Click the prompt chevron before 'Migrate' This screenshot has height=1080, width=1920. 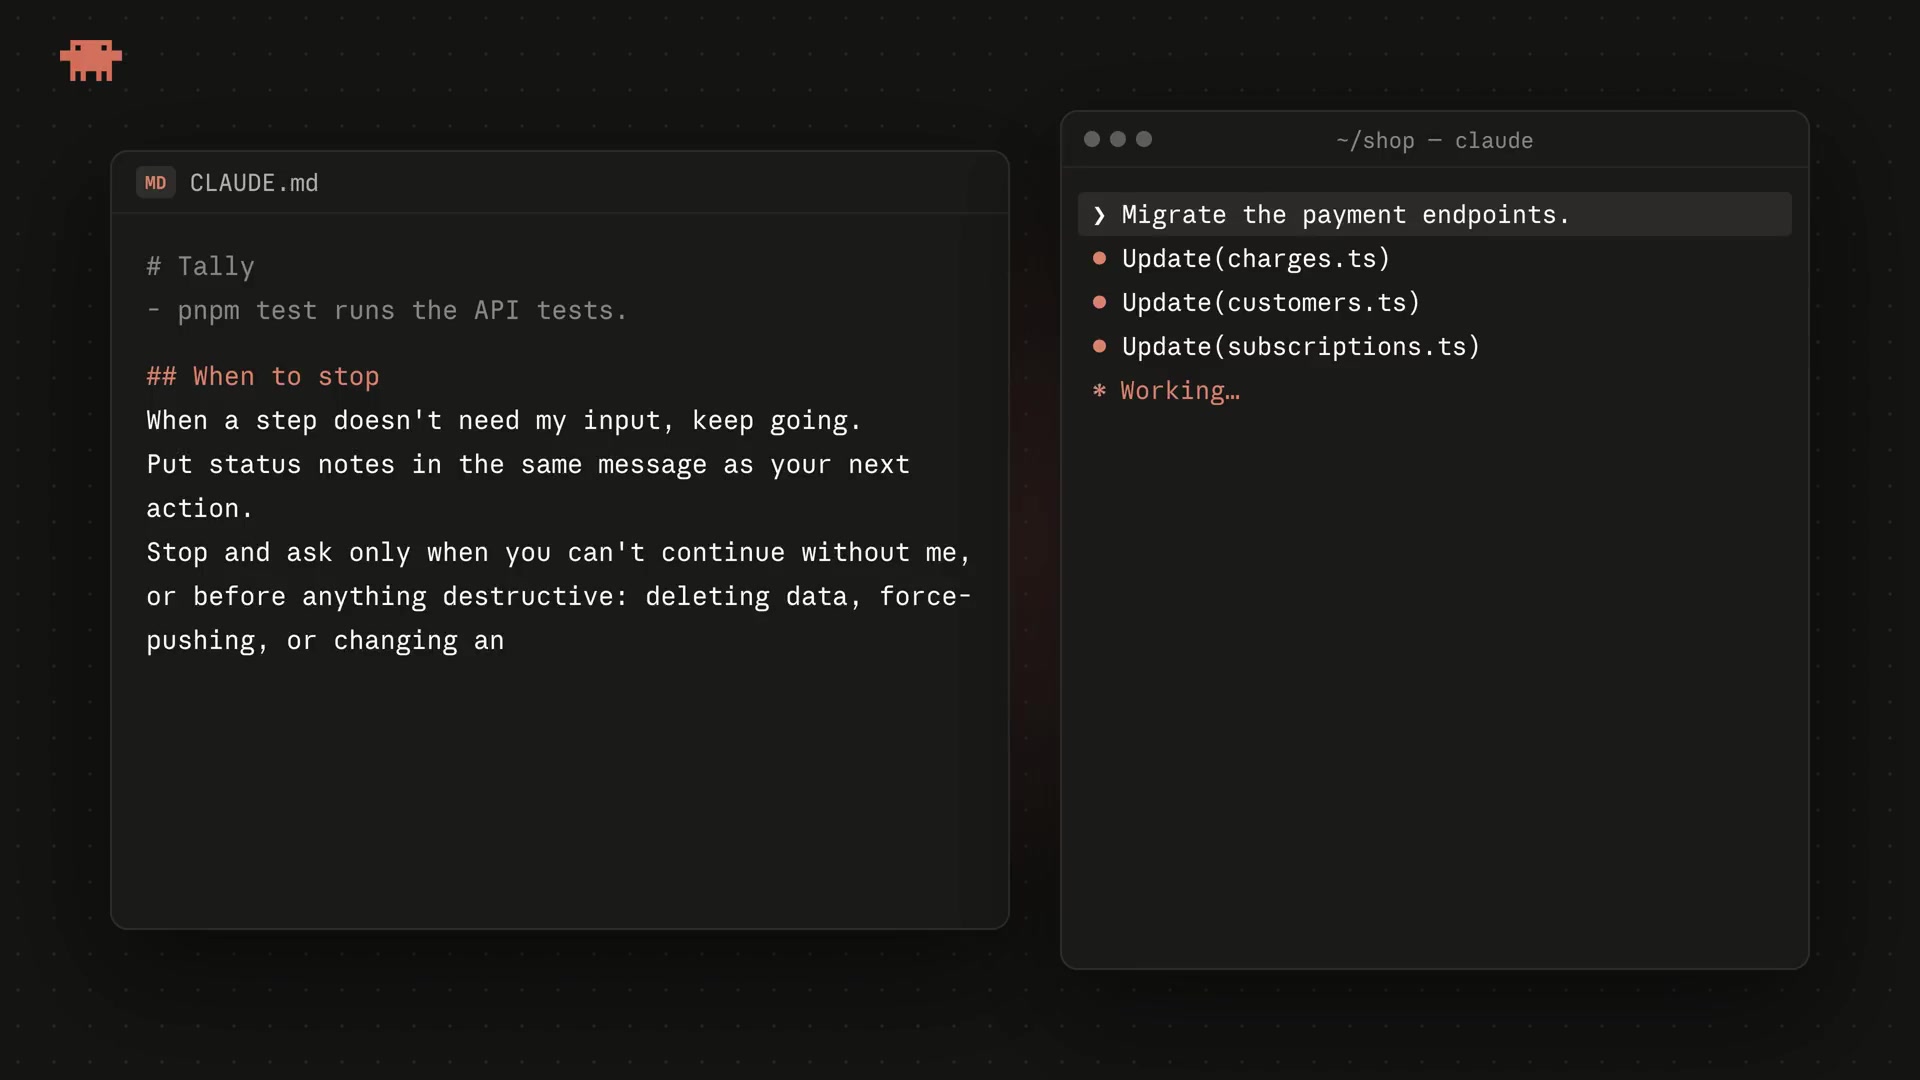tap(1099, 215)
